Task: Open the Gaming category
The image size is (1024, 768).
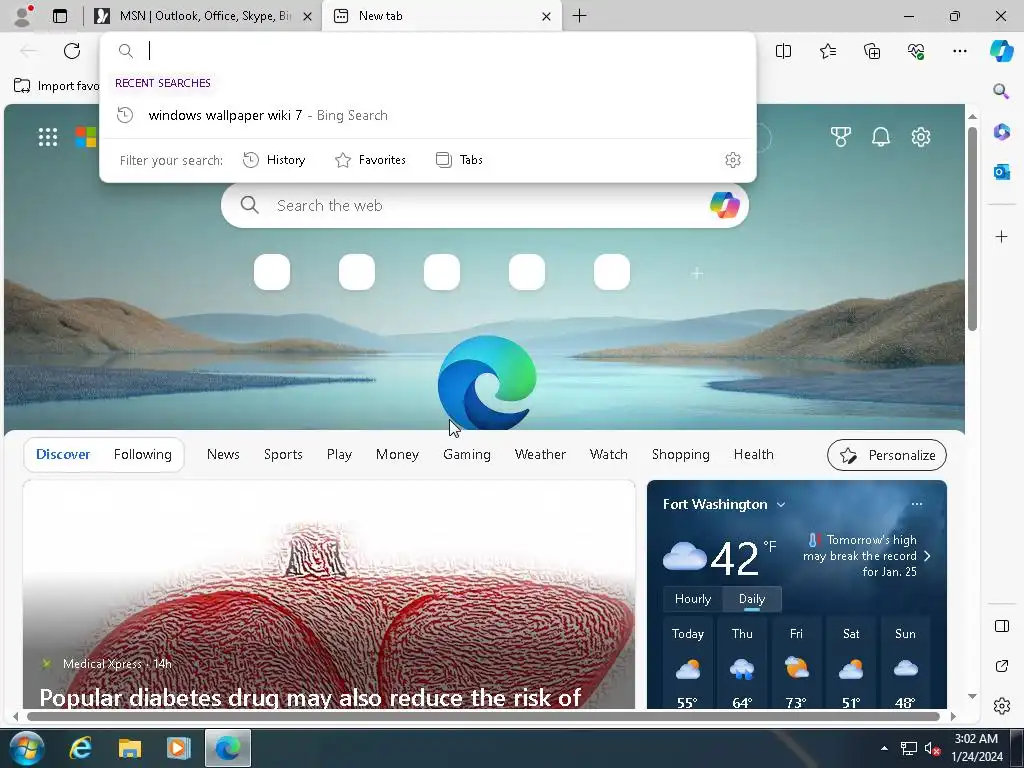Action: click(x=466, y=454)
